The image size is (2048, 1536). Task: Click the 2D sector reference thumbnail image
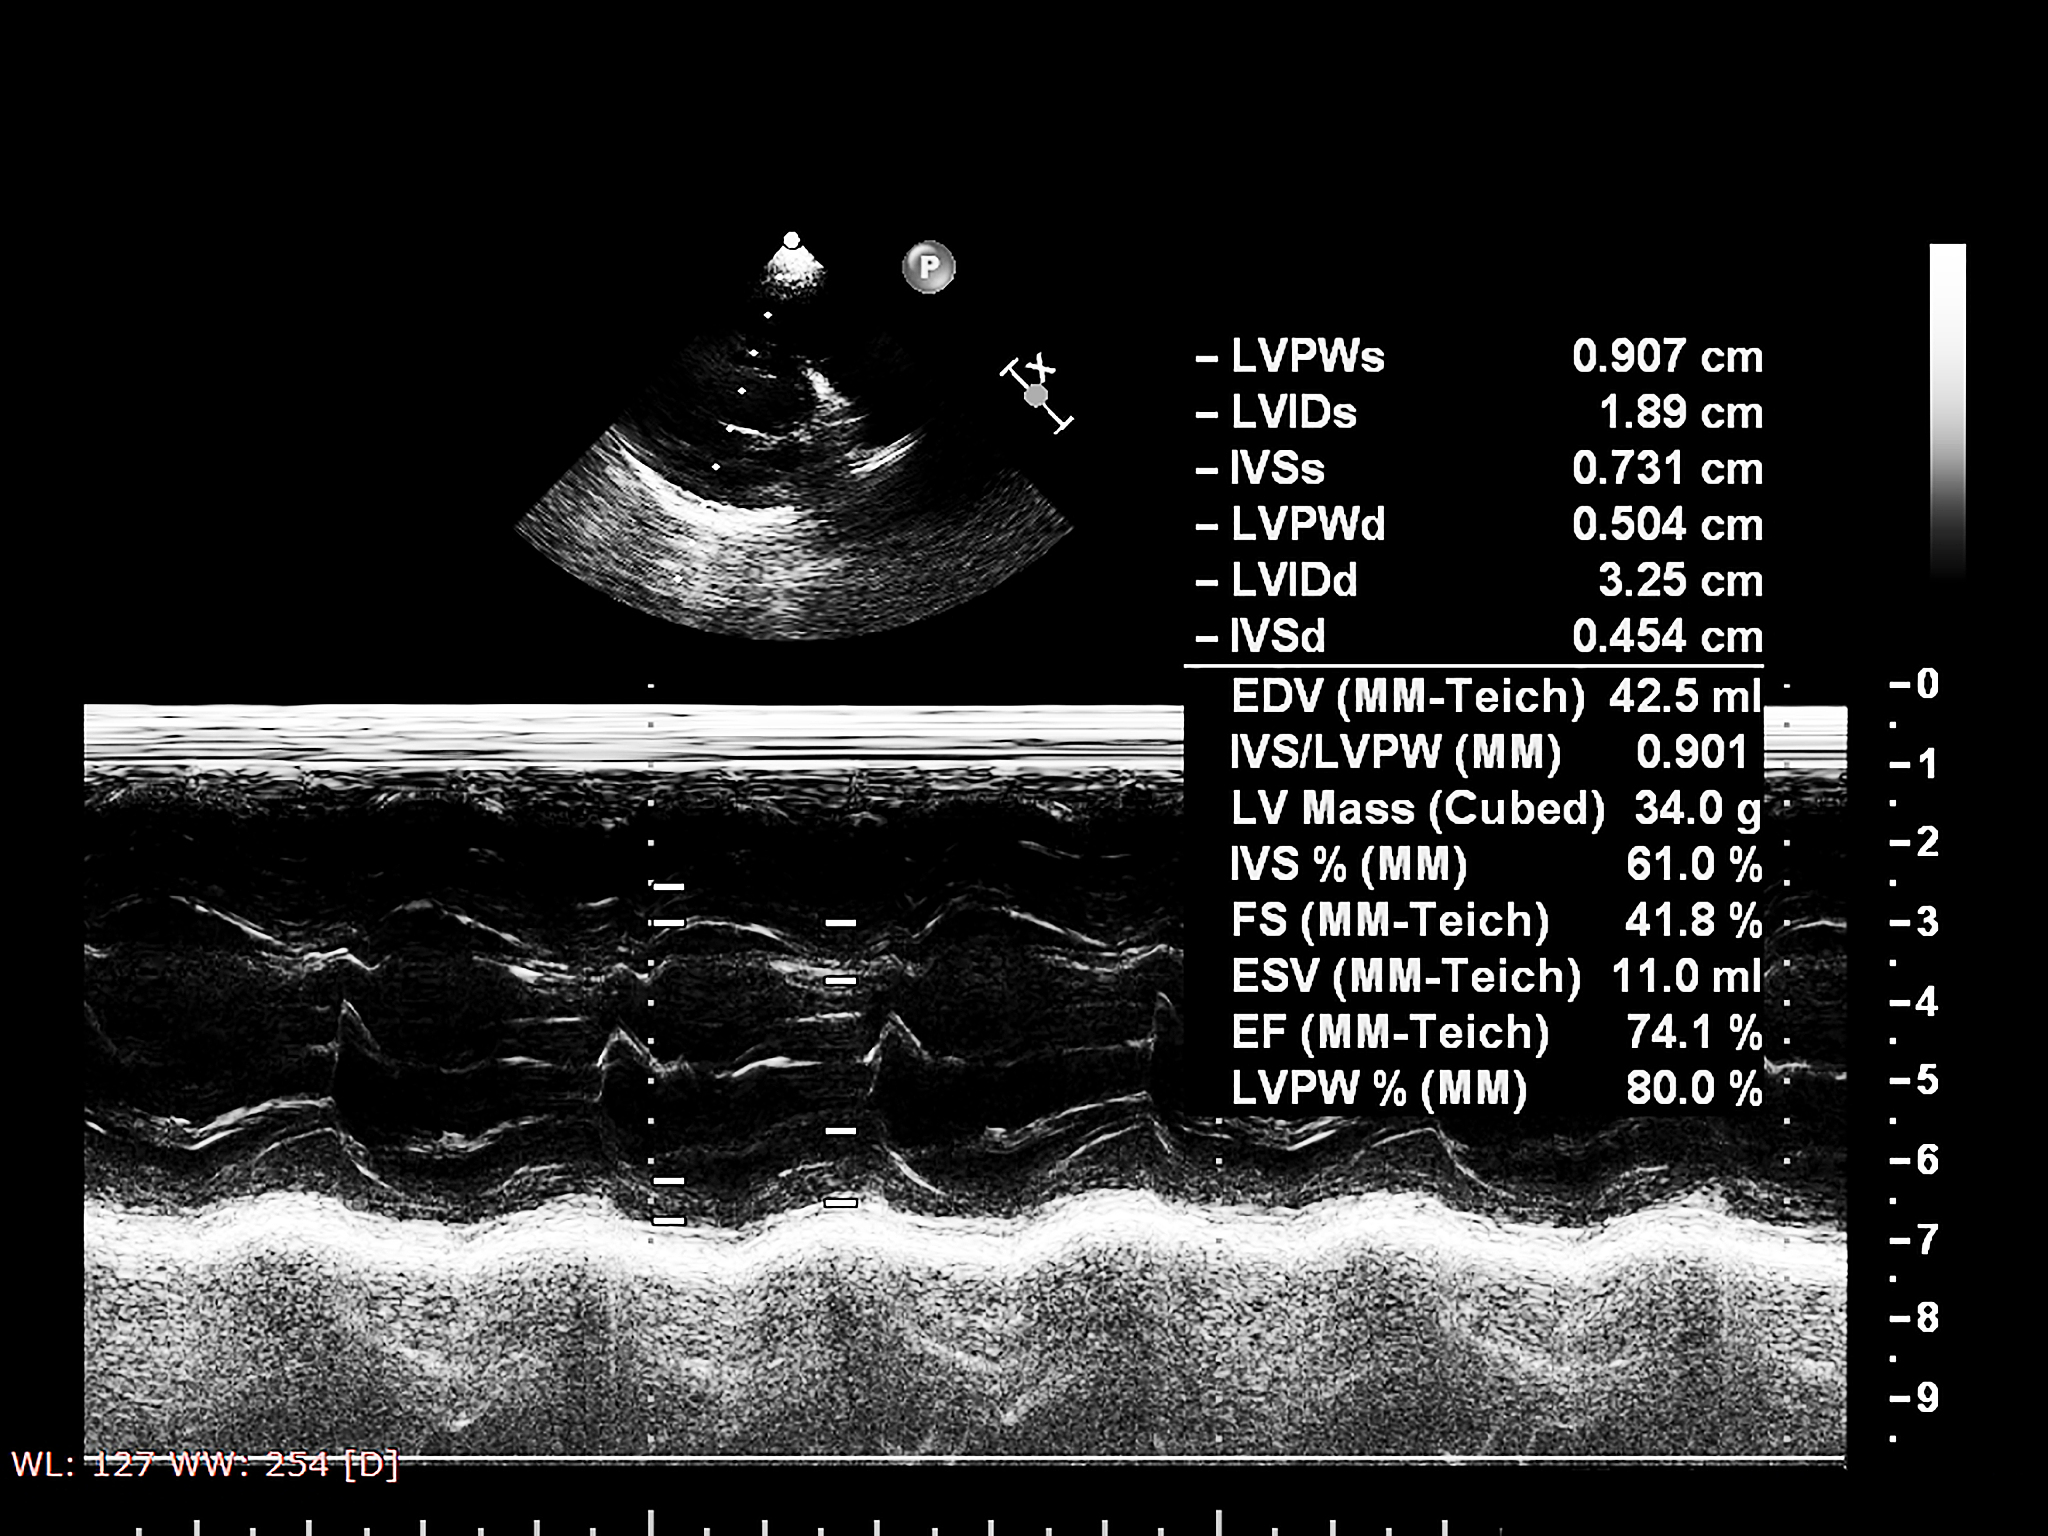click(794, 436)
